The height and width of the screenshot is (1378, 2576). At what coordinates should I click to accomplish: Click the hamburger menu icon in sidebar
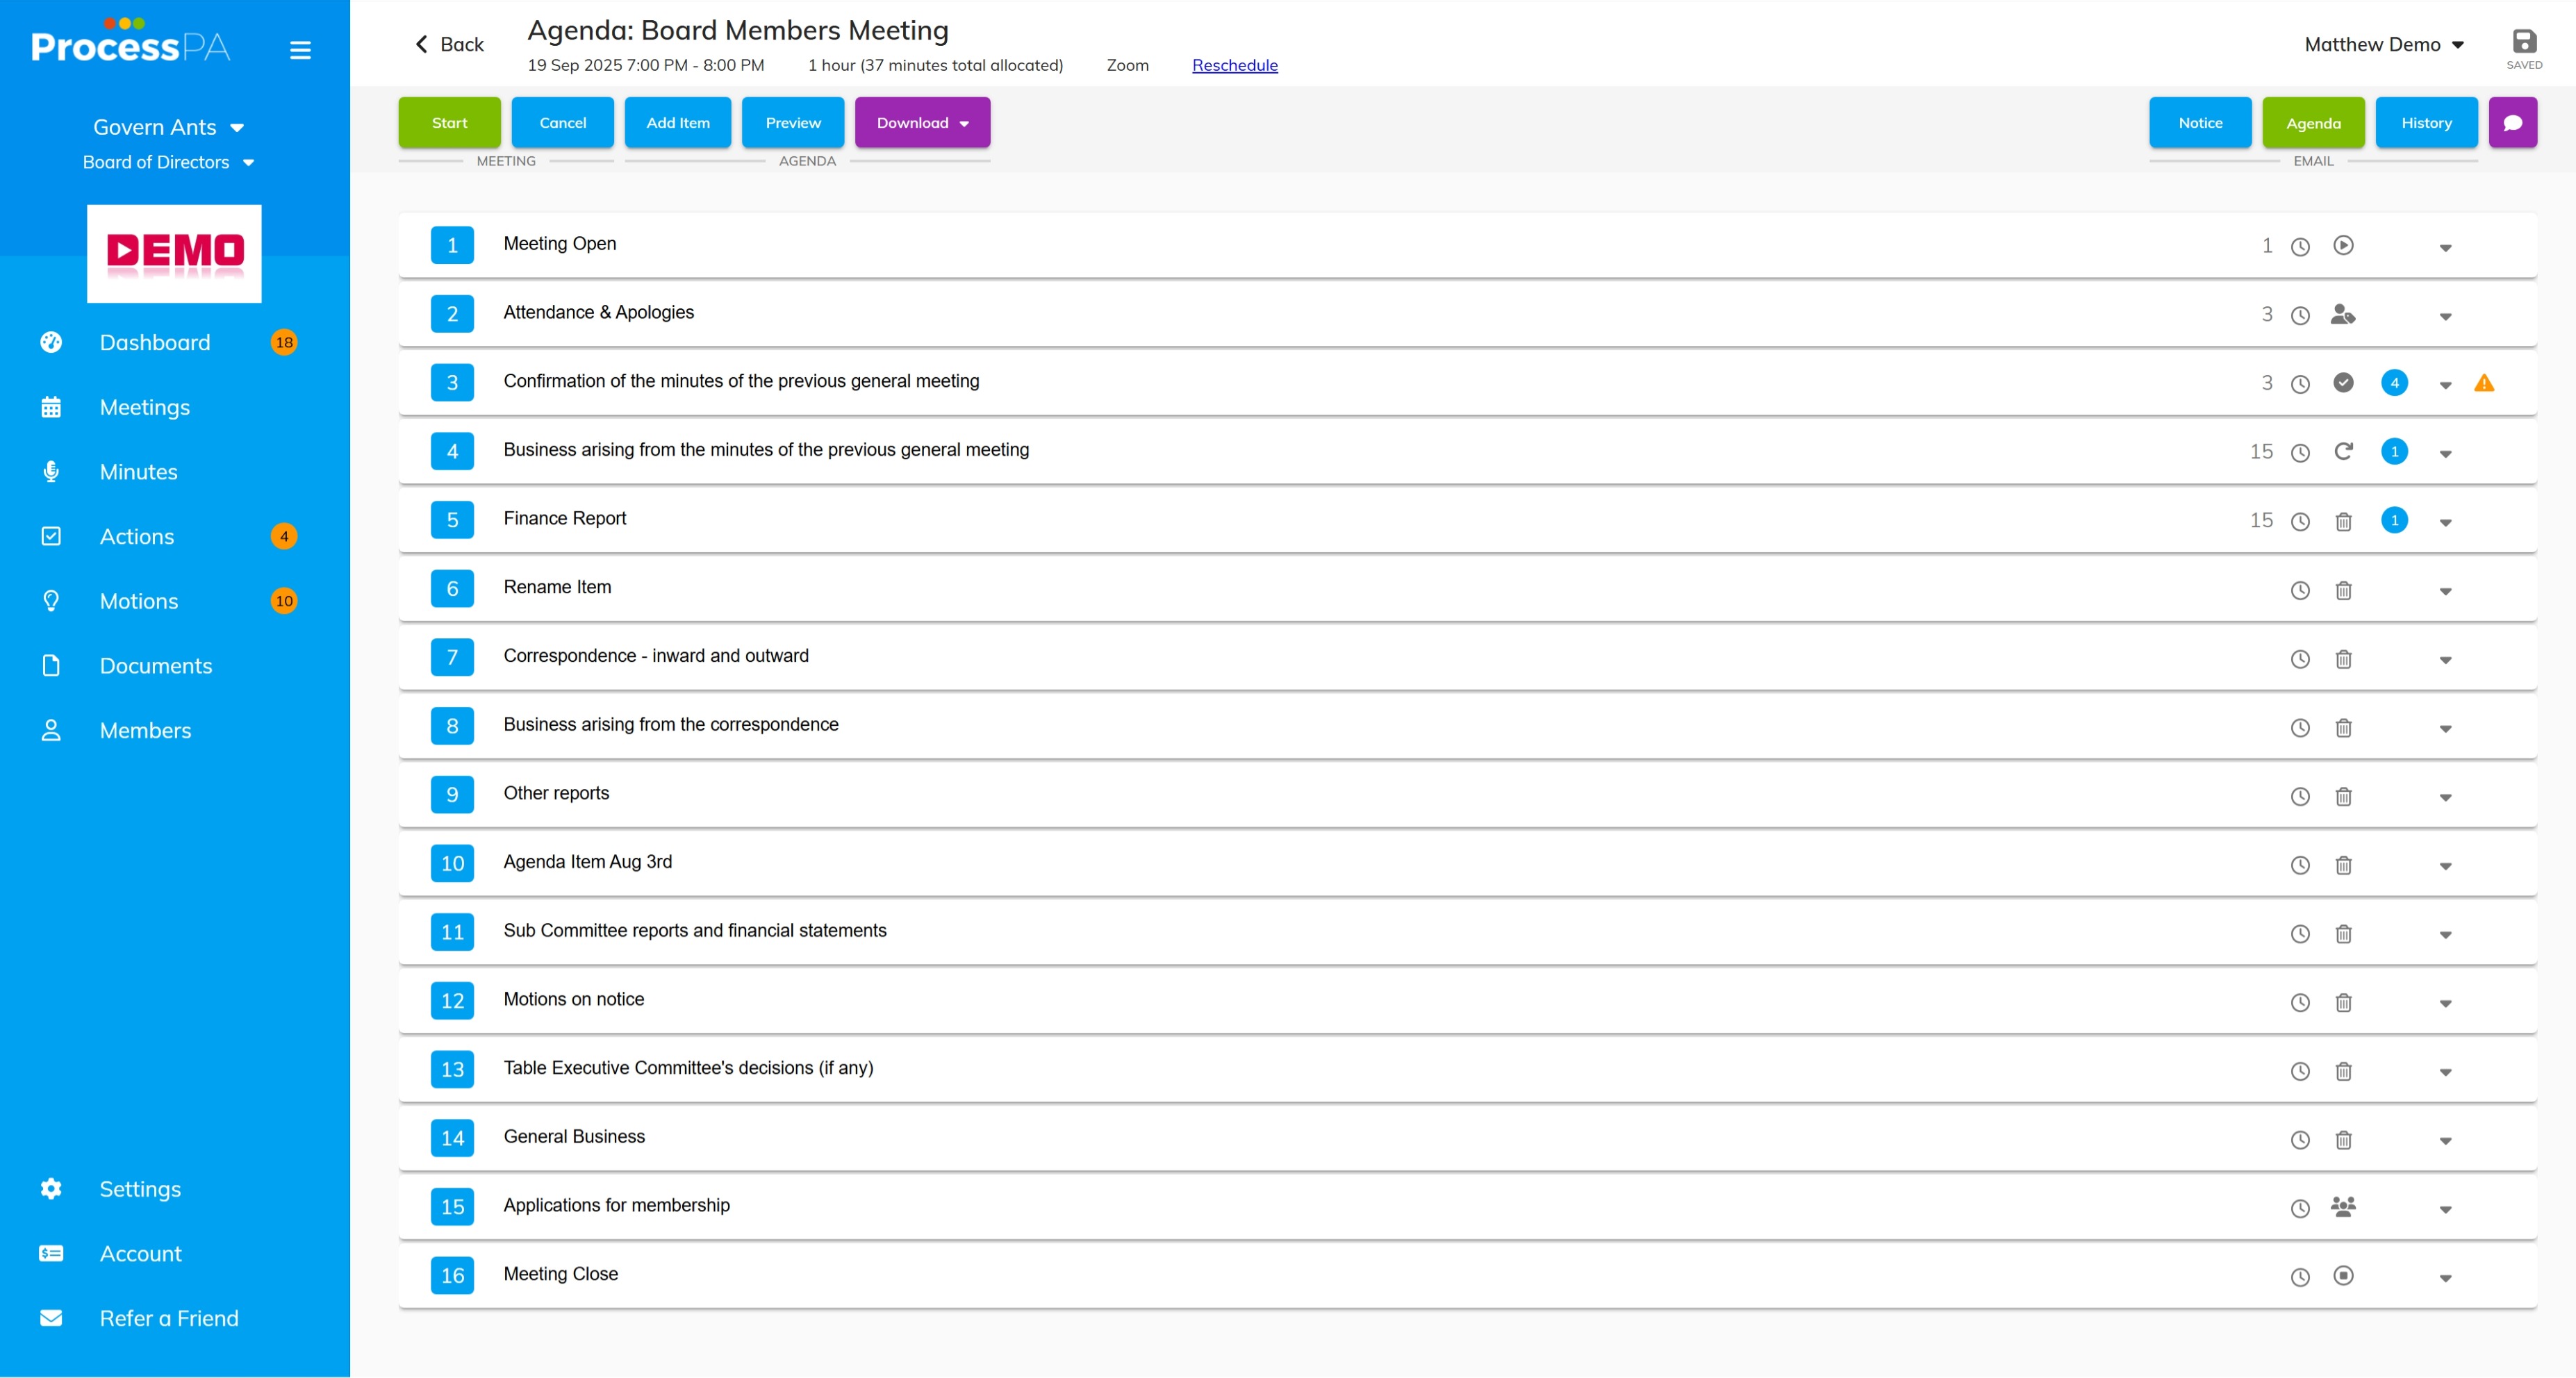(x=300, y=49)
